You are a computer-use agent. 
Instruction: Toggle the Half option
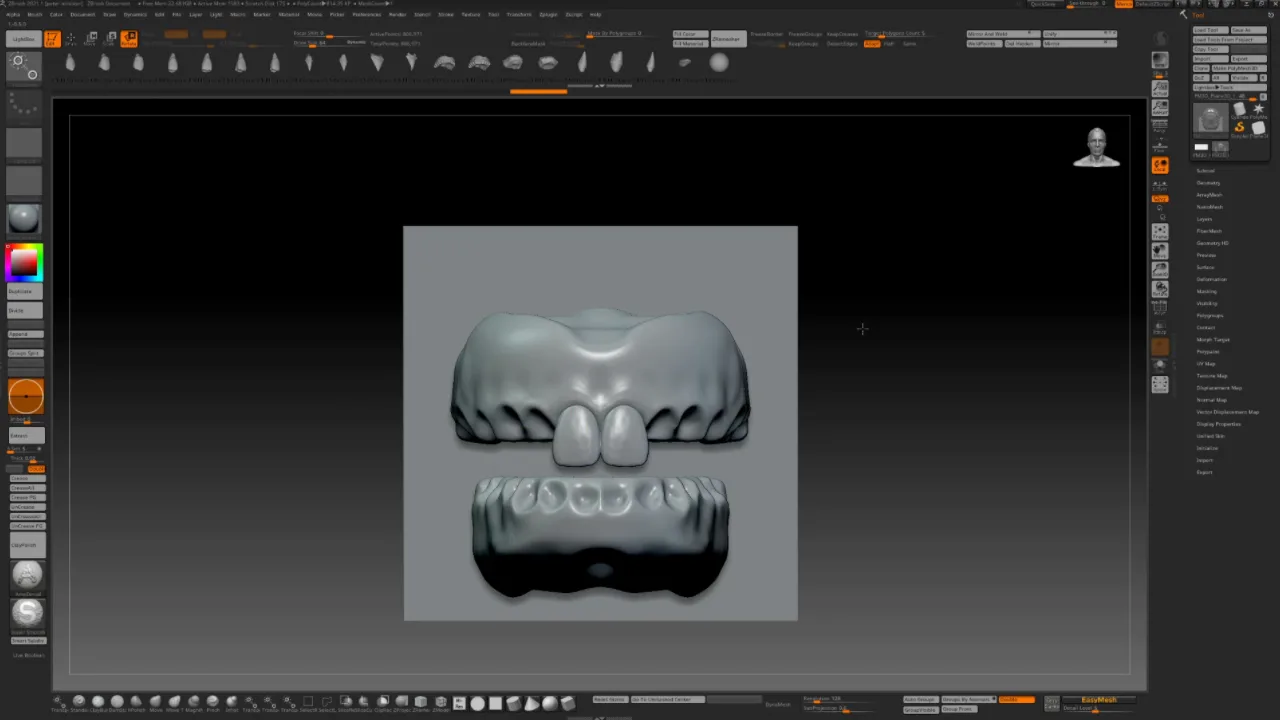(889, 44)
